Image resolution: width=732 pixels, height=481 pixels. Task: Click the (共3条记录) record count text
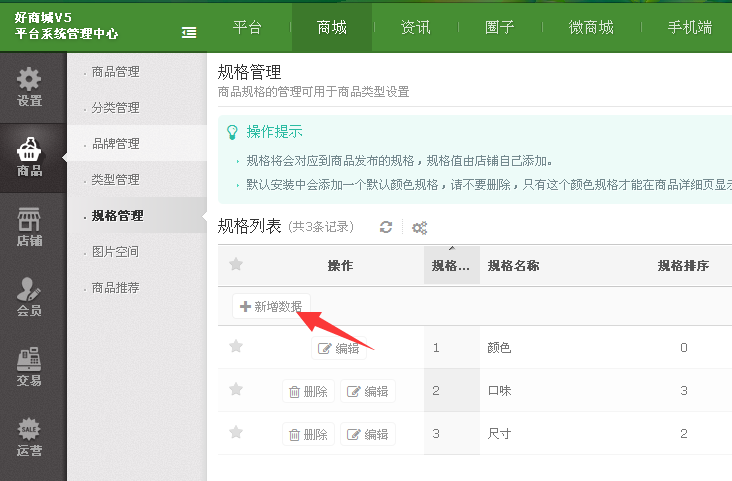pos(321,227)
